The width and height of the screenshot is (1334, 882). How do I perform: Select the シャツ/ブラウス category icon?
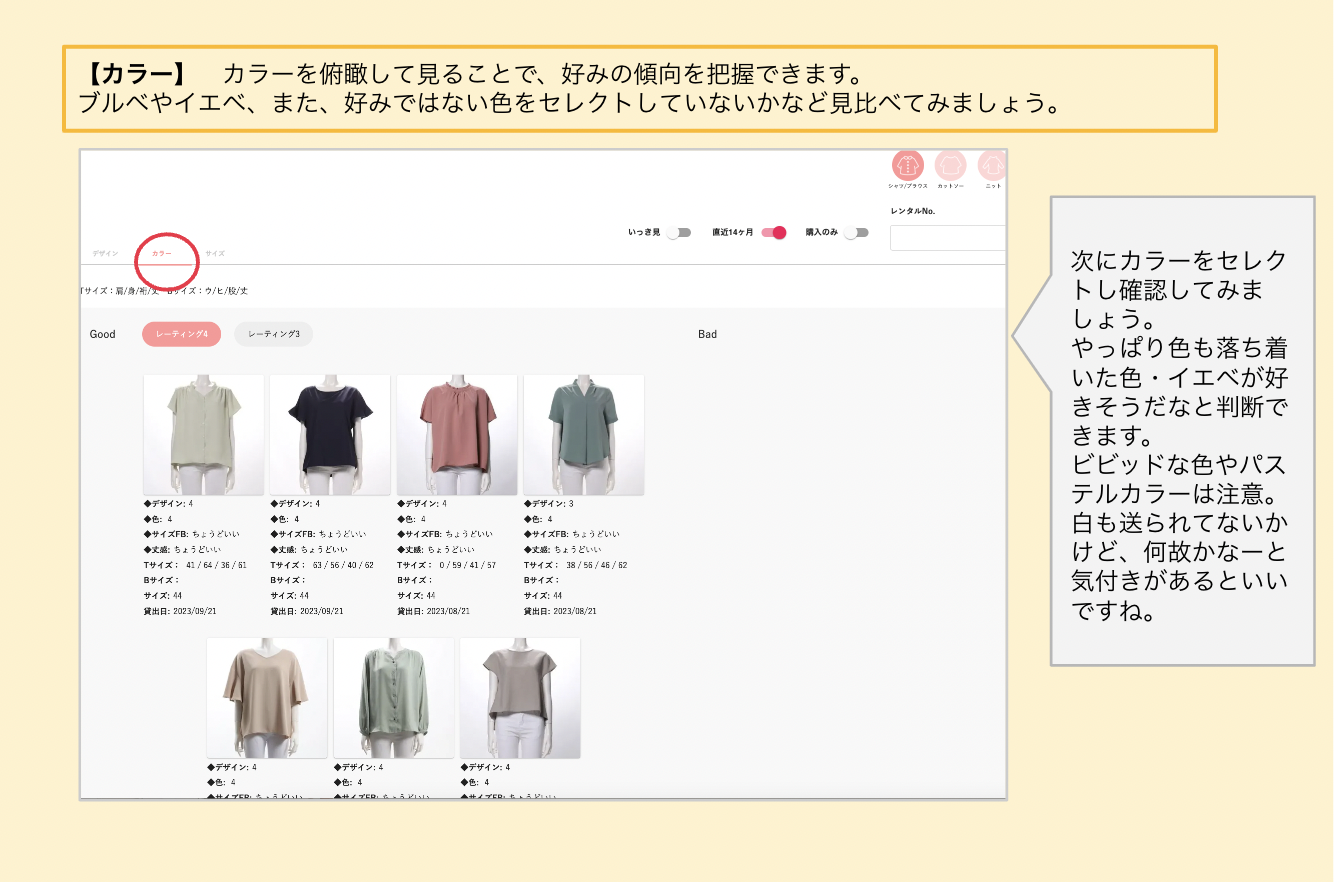point(908,166)
